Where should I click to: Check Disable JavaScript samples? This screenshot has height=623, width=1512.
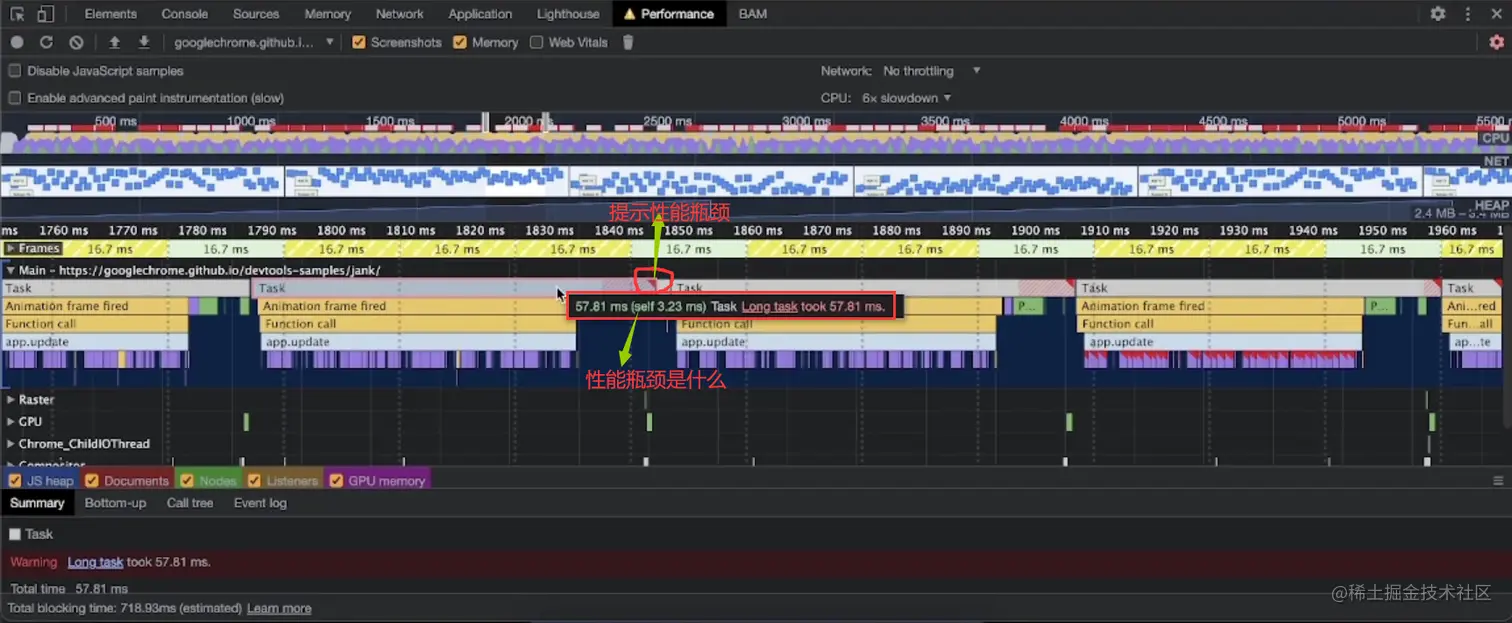pos(15,71)
